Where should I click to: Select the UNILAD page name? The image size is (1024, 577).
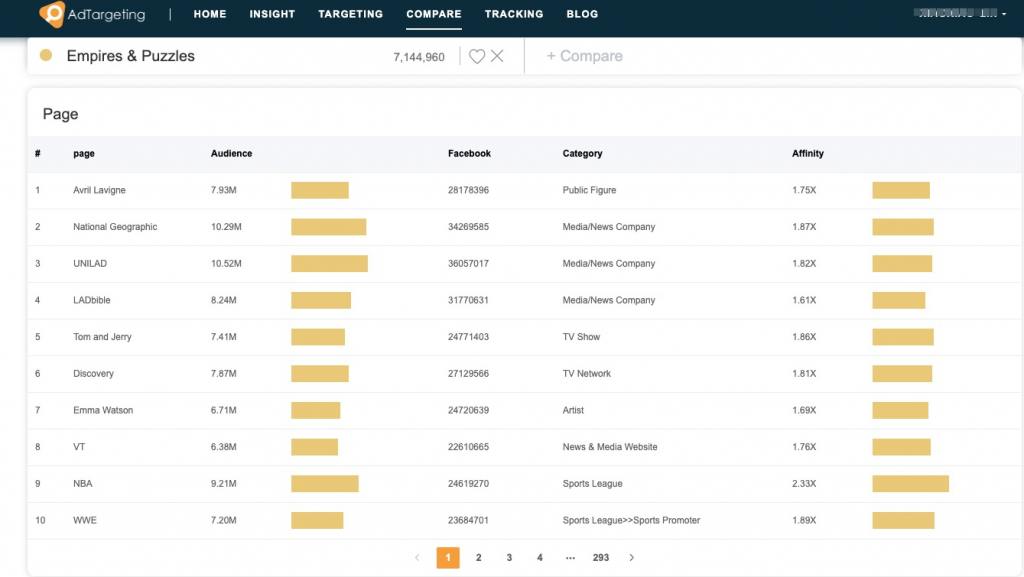(90, 263)
